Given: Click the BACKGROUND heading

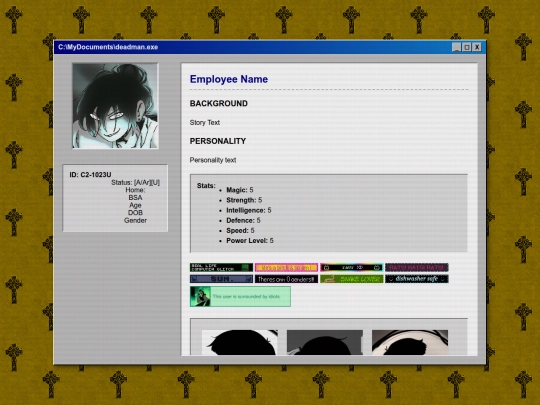Looking at the screenshot, I should click(x=219, y=104).
